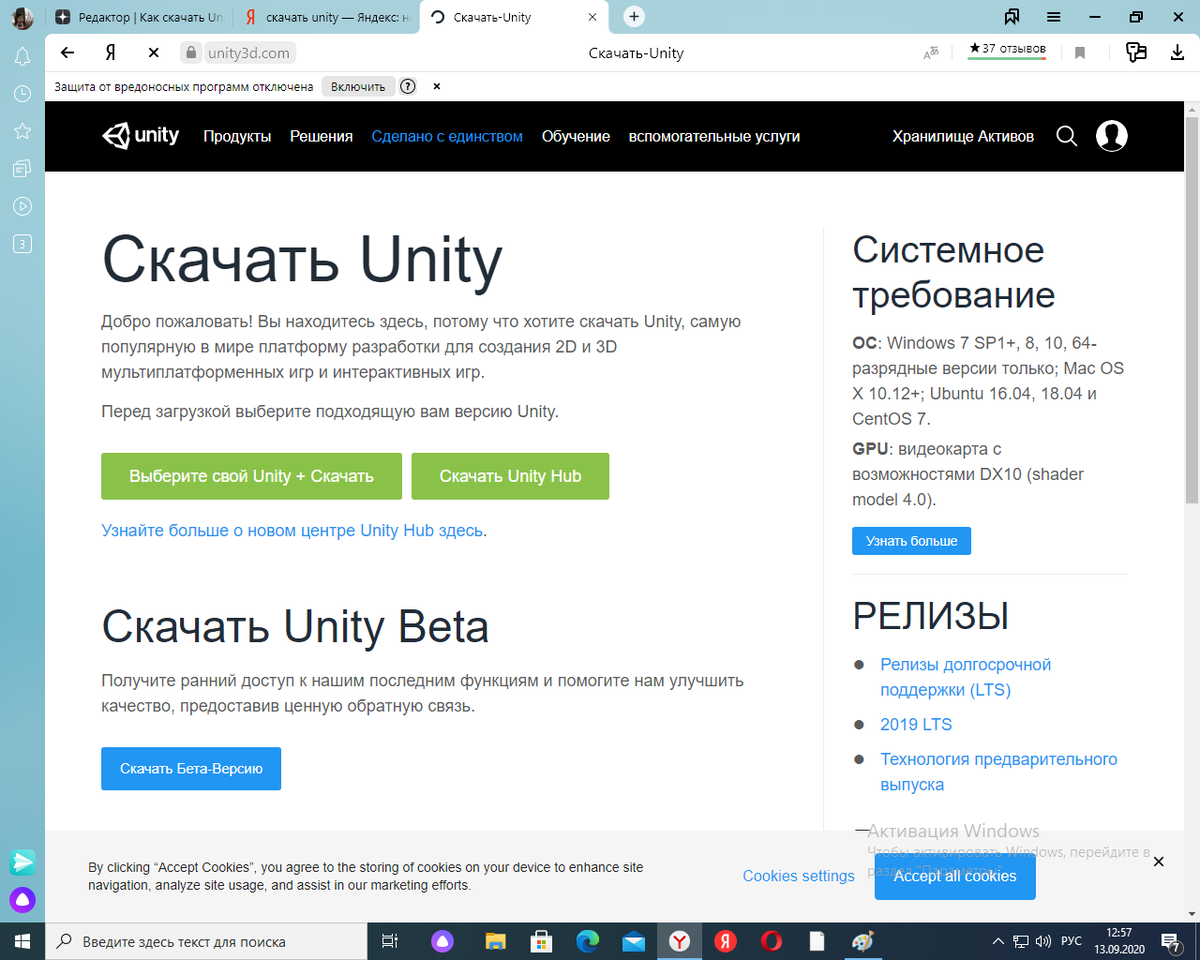Close the cookies consent banner
Viewport: 1200px width, 960px height.
coord(1158,861)
